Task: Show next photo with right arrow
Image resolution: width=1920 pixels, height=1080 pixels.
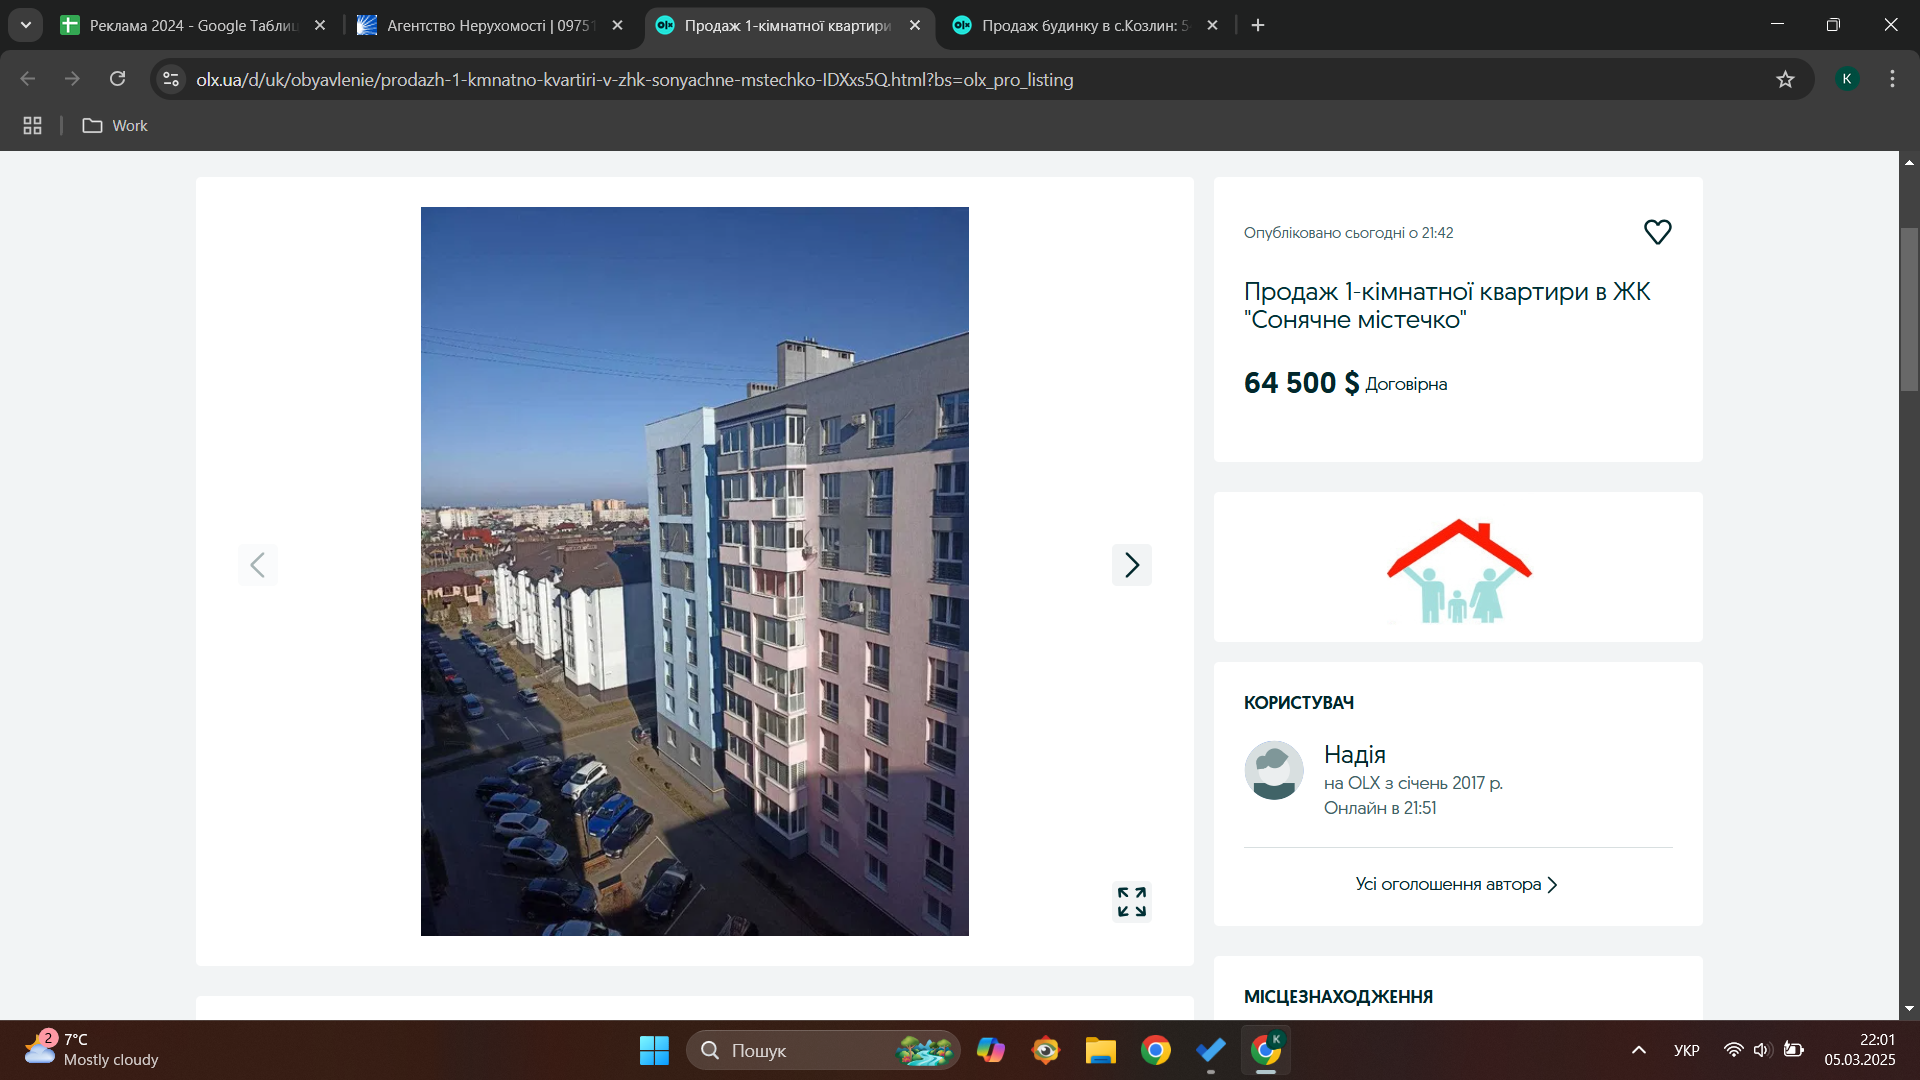Action: [x=1131, y=565]
